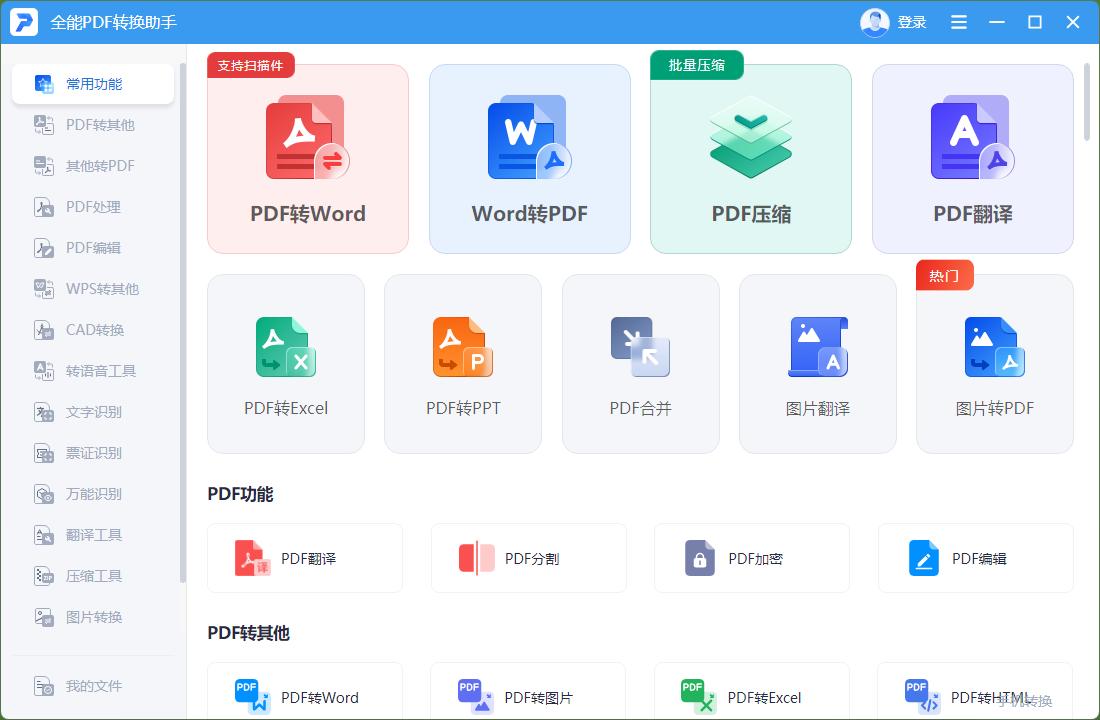Open the PDF加密 encryption tool
The image size is (1100, 720).
tap(751, 558)
